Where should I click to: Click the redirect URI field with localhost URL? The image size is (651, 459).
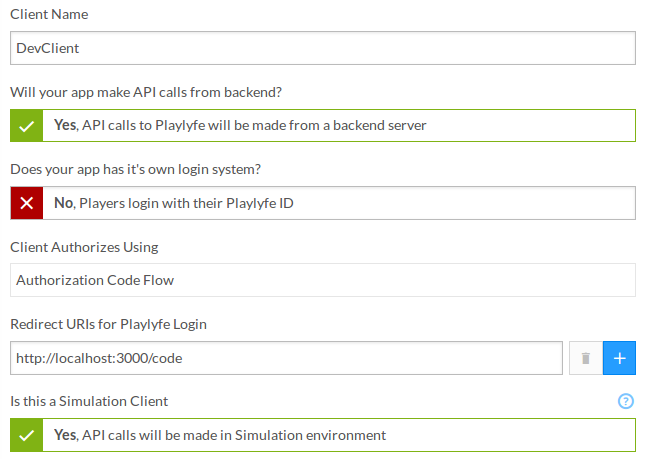click(286, 357)
